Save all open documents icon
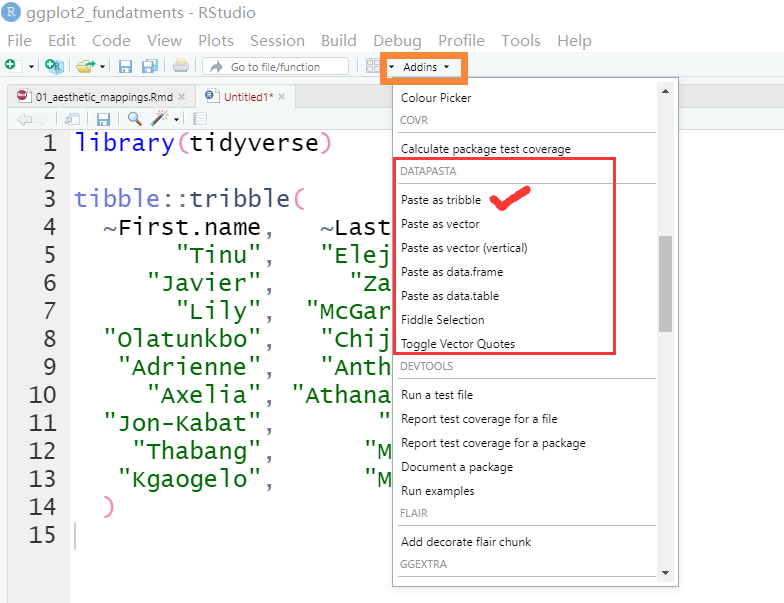 (x=149, y=66)
